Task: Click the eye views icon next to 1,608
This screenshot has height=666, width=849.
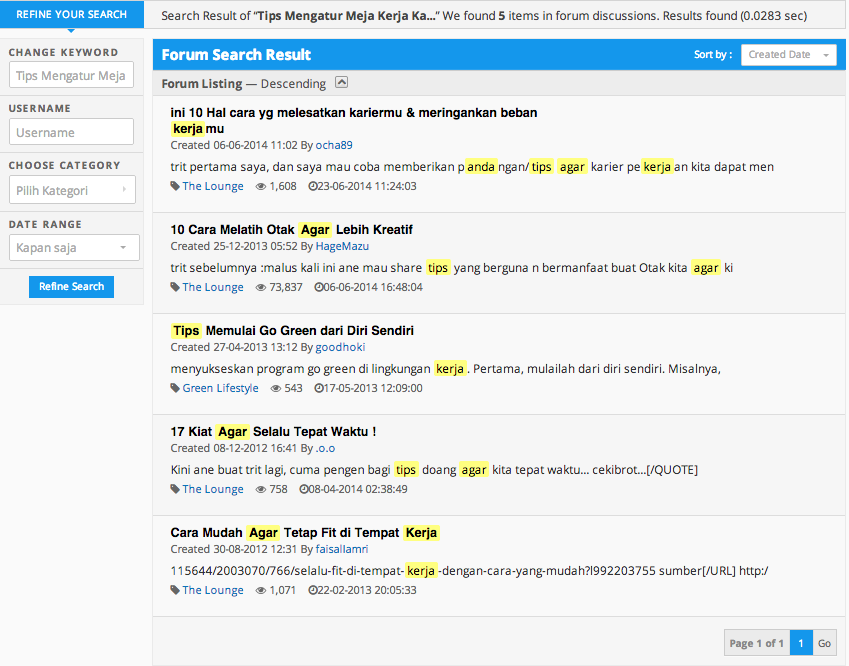Action: [x=260, y=186]
